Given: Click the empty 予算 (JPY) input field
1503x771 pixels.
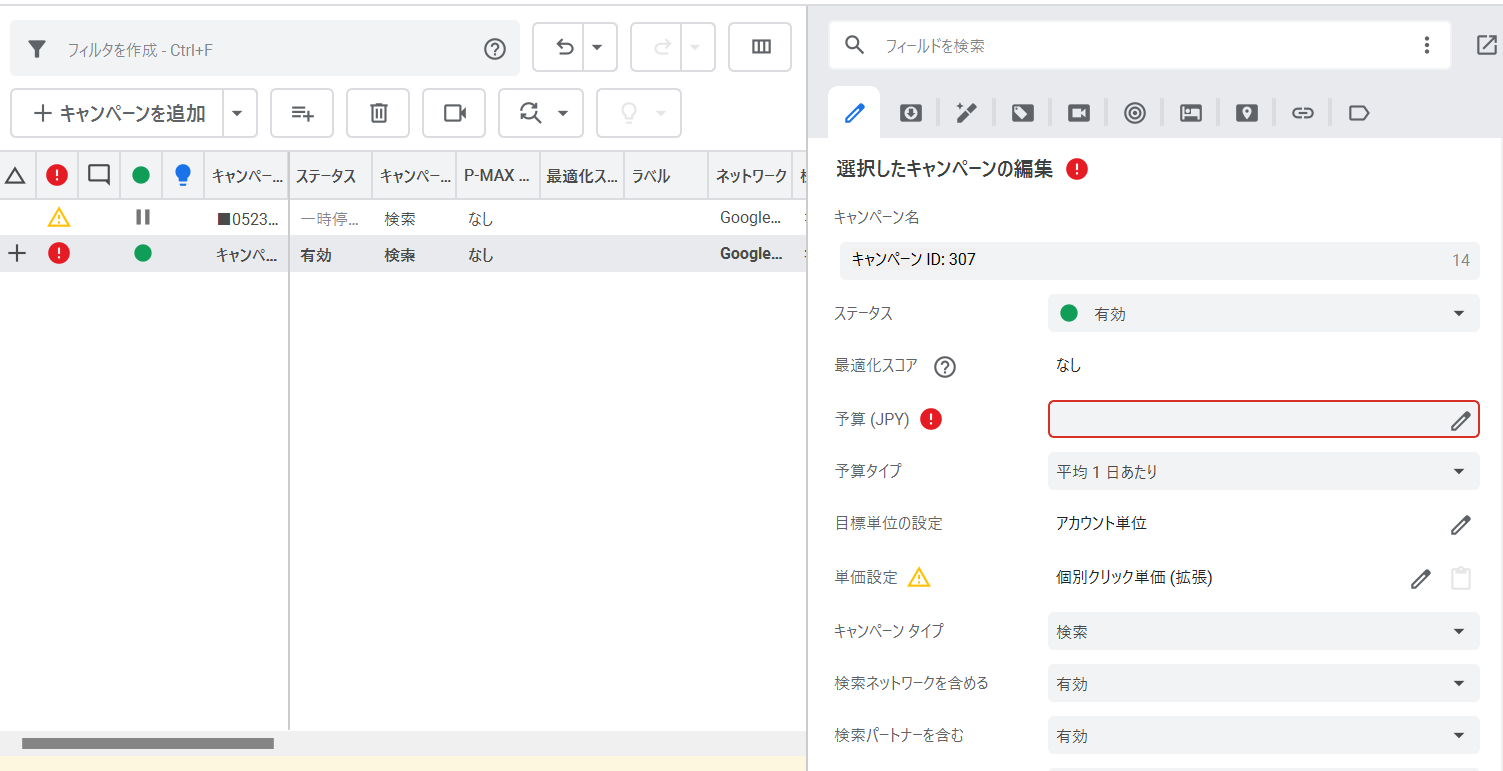Looking at the screenshot, I should click(1263, 419).
